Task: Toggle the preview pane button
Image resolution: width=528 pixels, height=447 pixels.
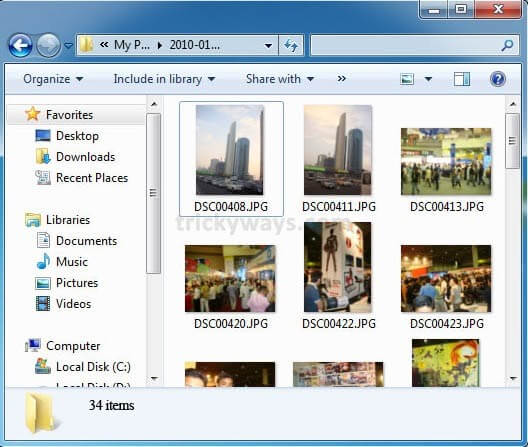Action: 462,79
